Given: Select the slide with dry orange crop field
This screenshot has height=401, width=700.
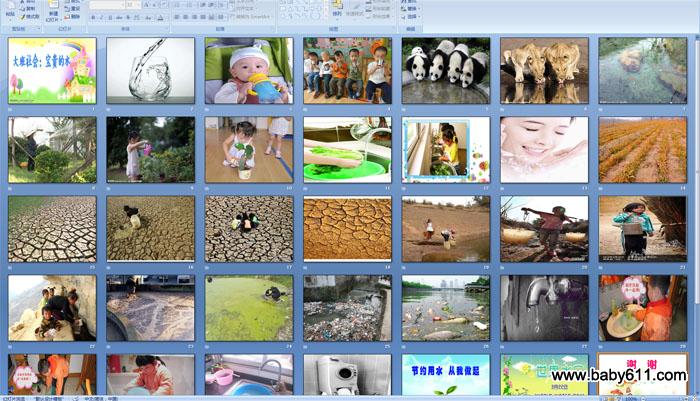Looking at the screenshot, I should pyautogui.click(x=643, y=150).
